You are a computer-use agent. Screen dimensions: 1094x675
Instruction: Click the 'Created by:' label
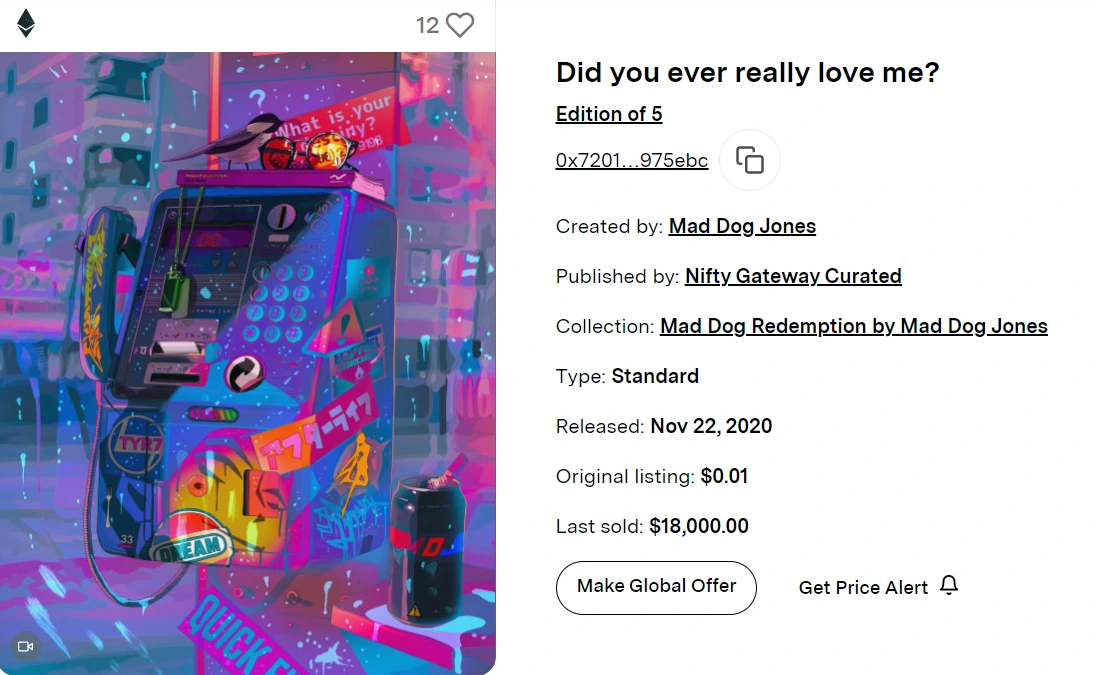(609, 226)
